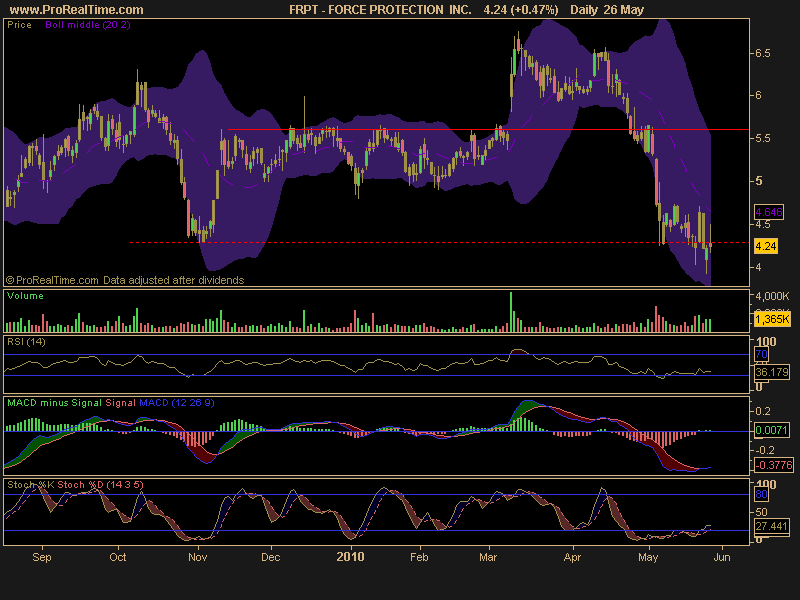Click the -0.3776 MACD value tag
800x600 pixels.
click(774, 465)
